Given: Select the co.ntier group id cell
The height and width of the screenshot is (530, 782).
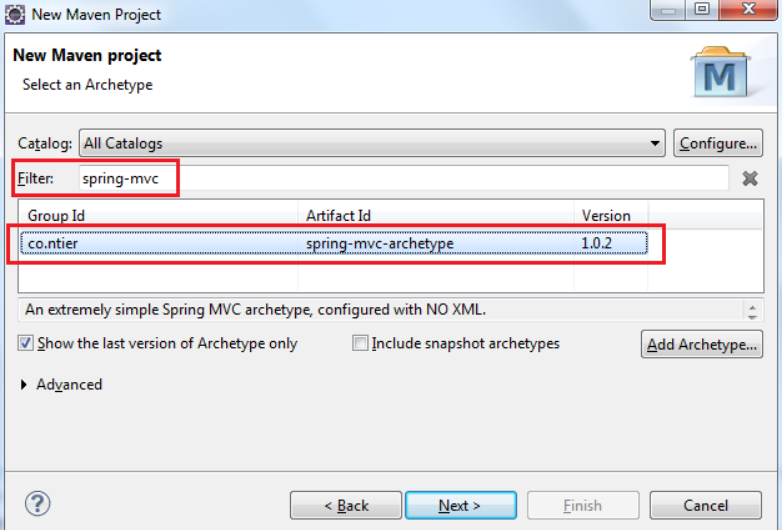Looking at the screenshot, I should [160, 243].
